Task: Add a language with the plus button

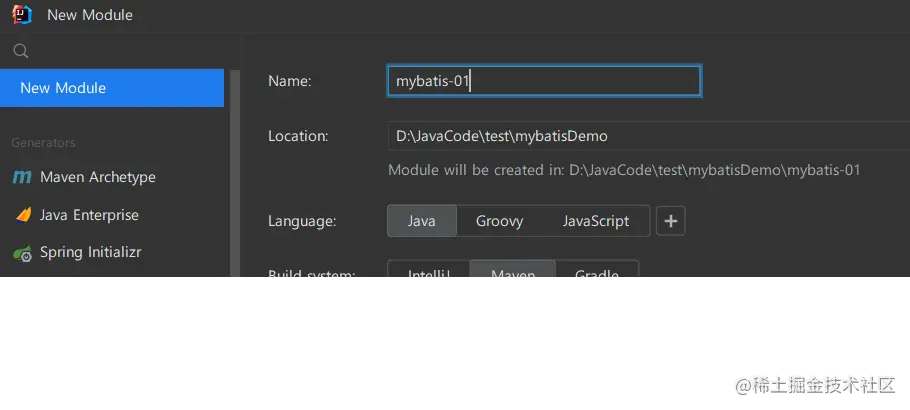Action: (x=670, y=221)
